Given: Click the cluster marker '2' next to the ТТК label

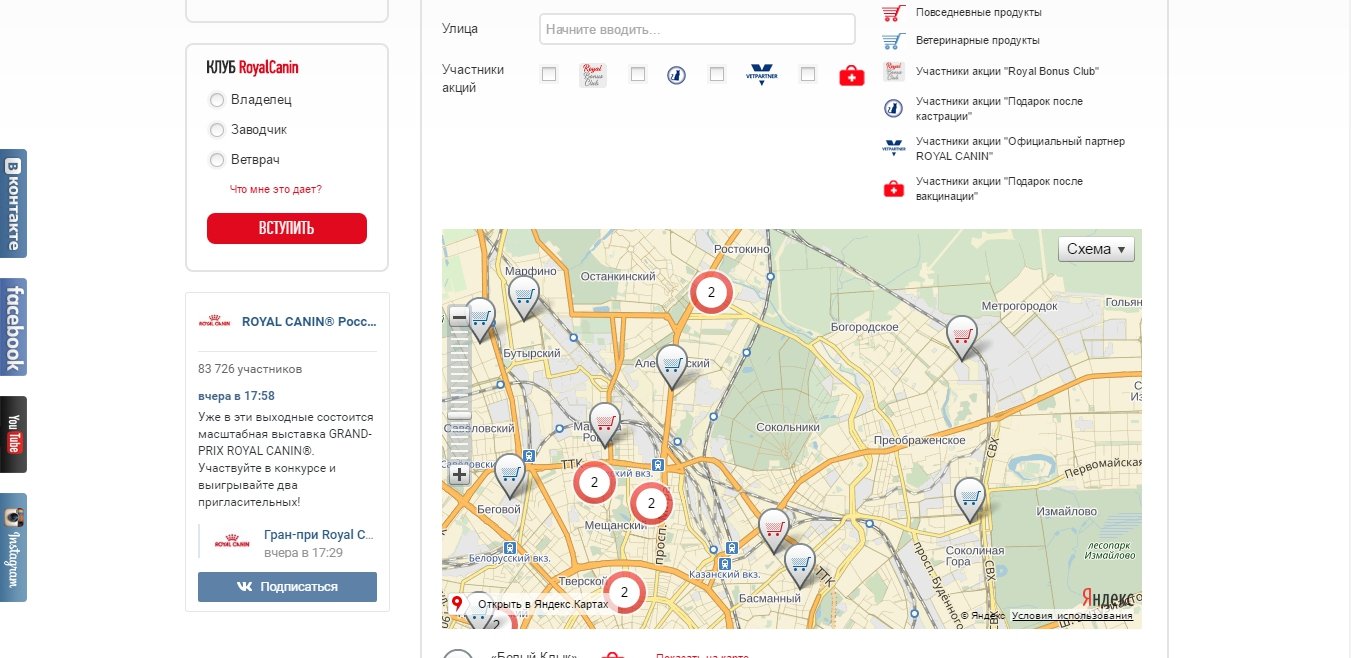Looking at the screenshot, I should coord(594,482).
